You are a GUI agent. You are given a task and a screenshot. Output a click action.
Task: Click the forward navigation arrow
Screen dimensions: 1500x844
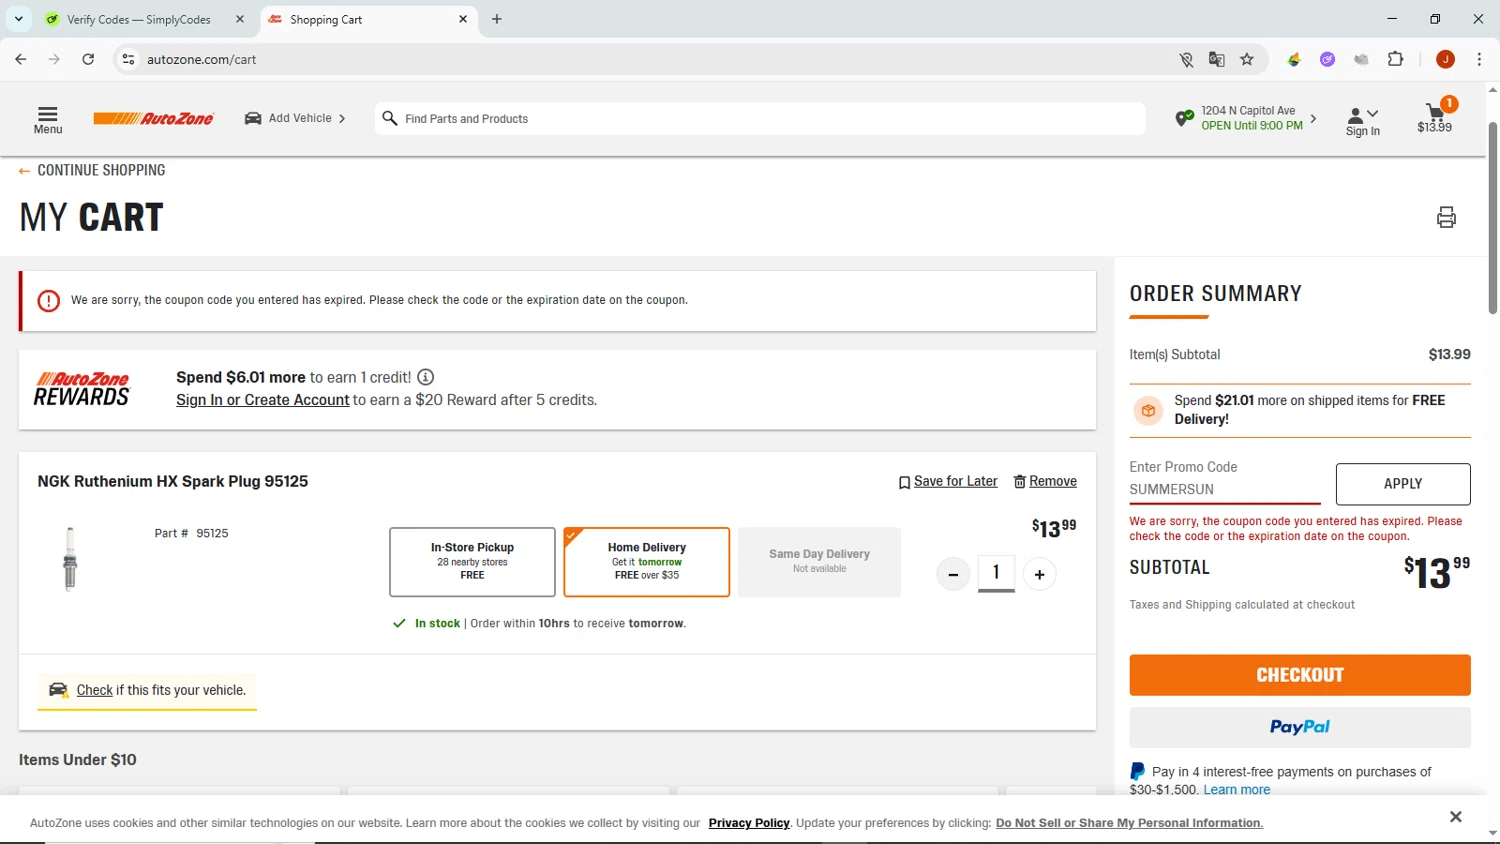coord(54,59)
